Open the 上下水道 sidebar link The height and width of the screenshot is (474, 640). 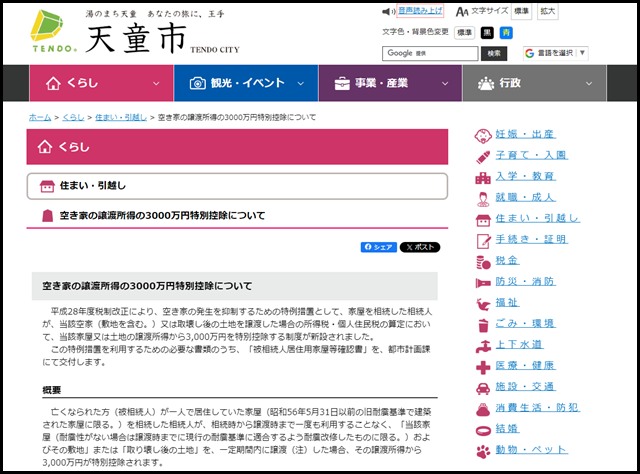(519, 345)
